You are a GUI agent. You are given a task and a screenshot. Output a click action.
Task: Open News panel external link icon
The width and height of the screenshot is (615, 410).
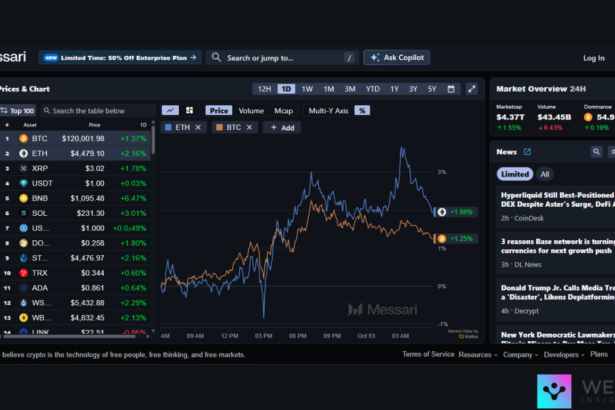pyautogui.click(x=528, y=152)
